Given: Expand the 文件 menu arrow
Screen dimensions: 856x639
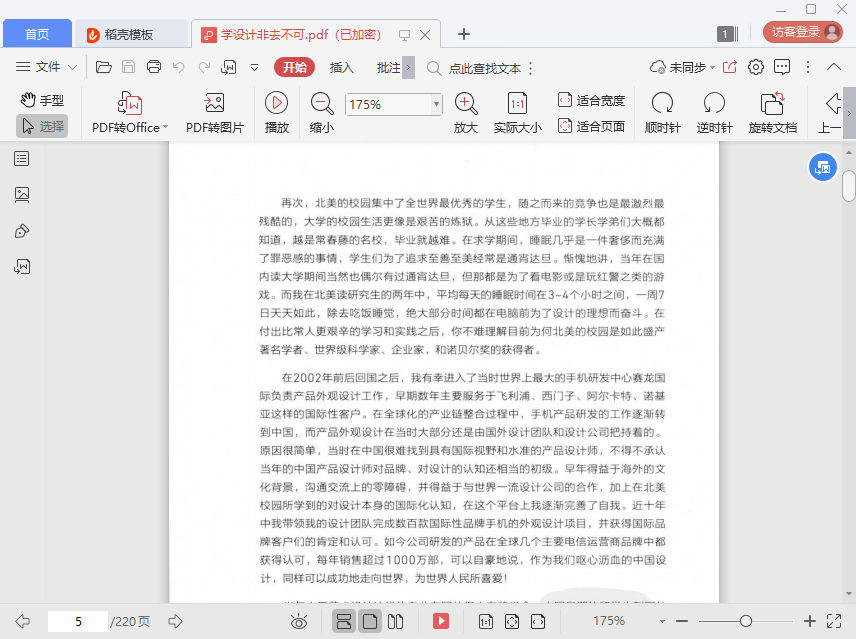Looking at the screenshot, I should click(x=72, y=68).
